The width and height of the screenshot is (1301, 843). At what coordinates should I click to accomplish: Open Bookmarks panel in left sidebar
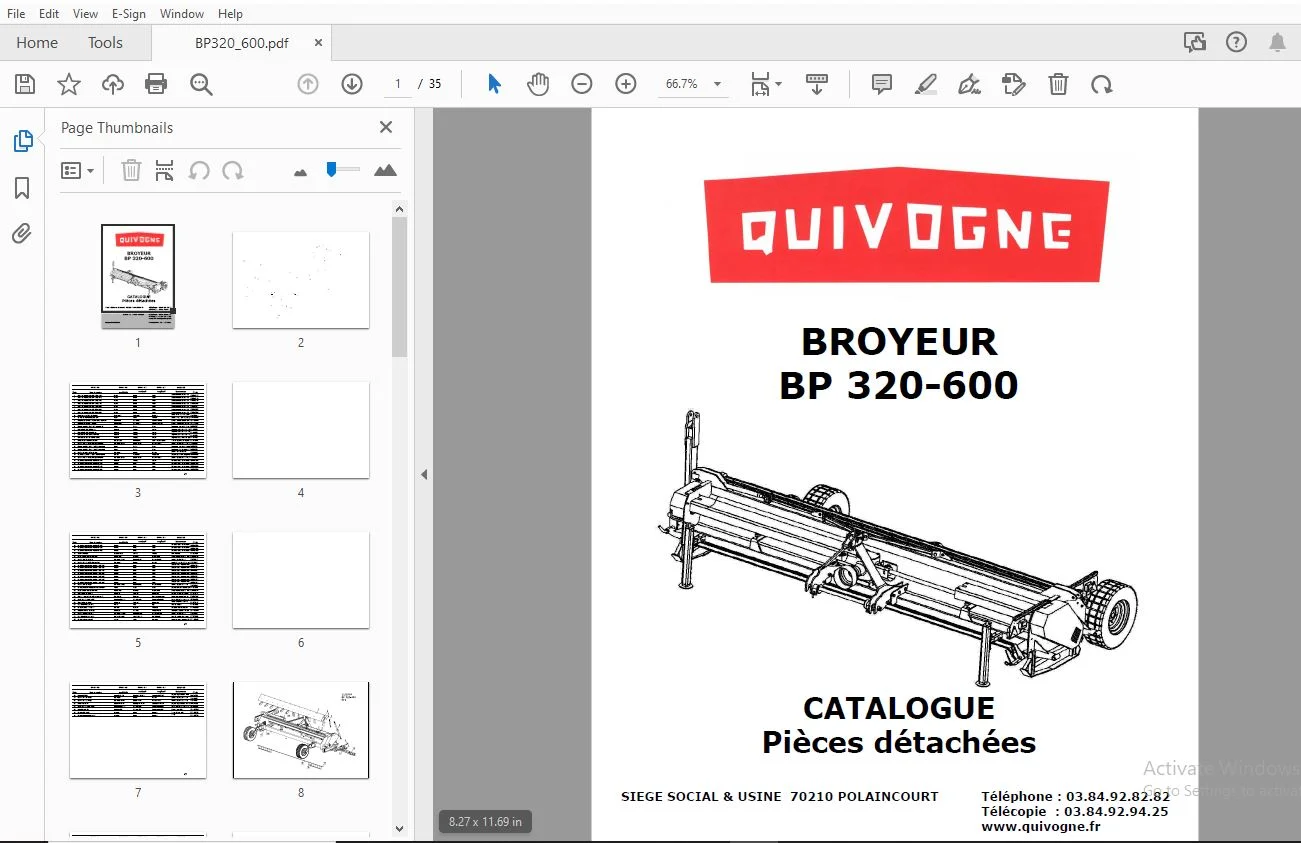pos(22,188)
